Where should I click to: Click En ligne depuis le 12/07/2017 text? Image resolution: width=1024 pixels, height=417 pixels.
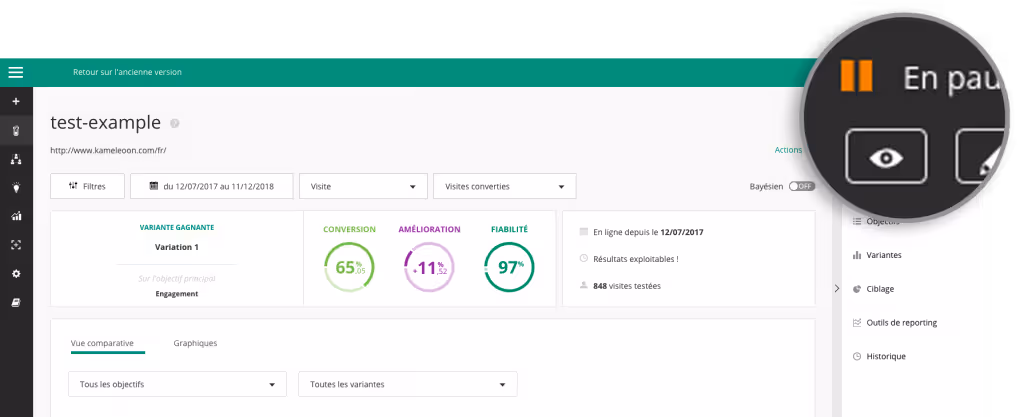pyautogui.click(x=648, y=232)
